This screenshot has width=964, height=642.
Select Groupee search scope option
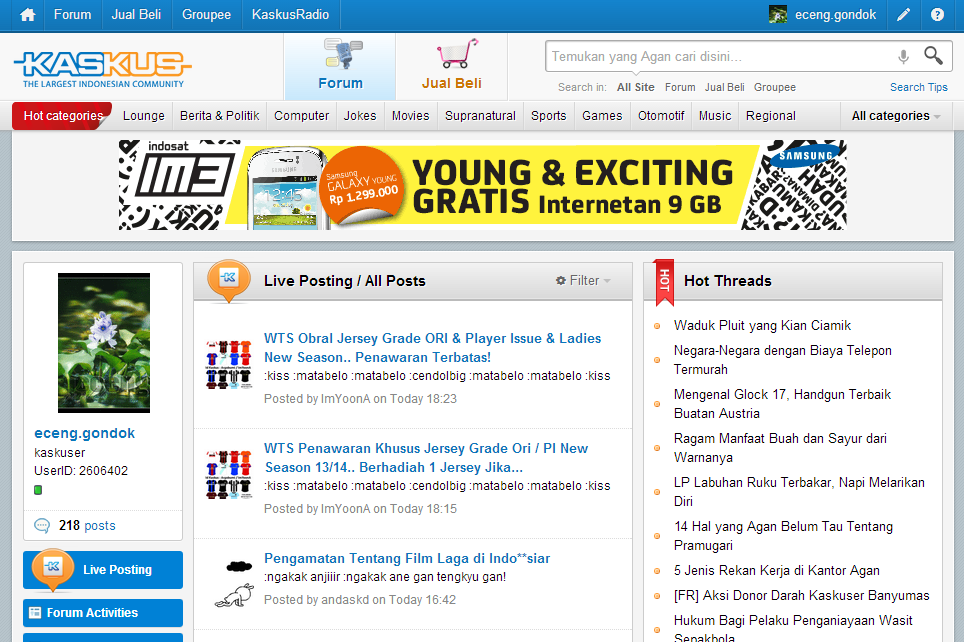pyautogui.click(x=775, y=87)
